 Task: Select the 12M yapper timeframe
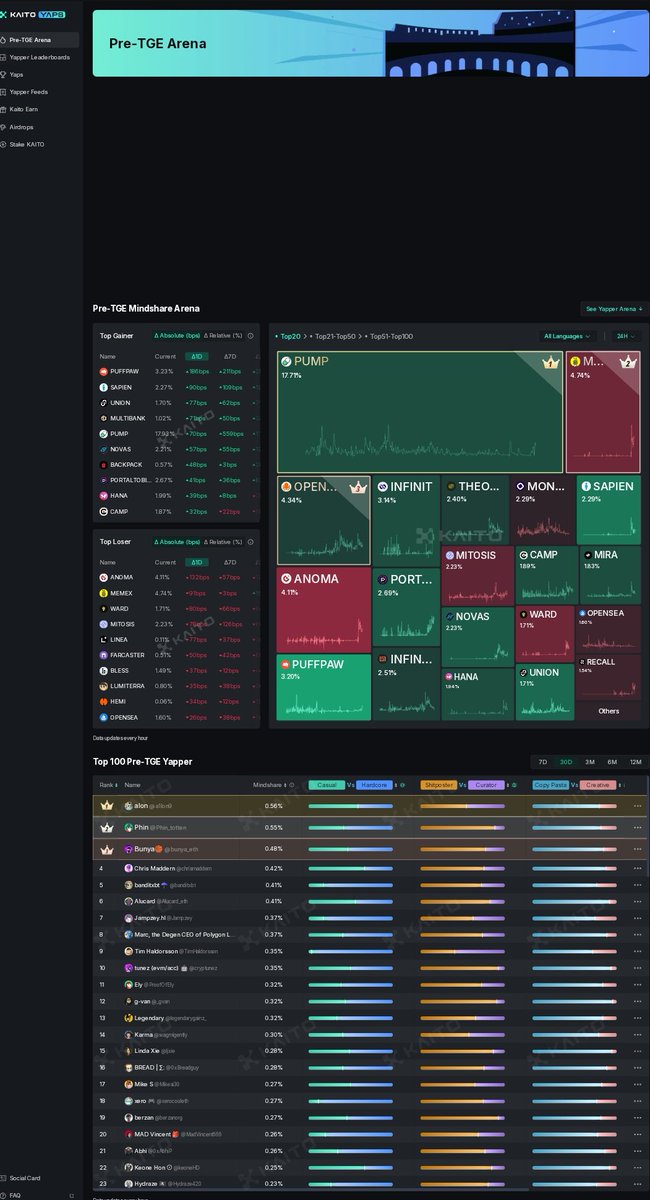(x=636, y=762)
